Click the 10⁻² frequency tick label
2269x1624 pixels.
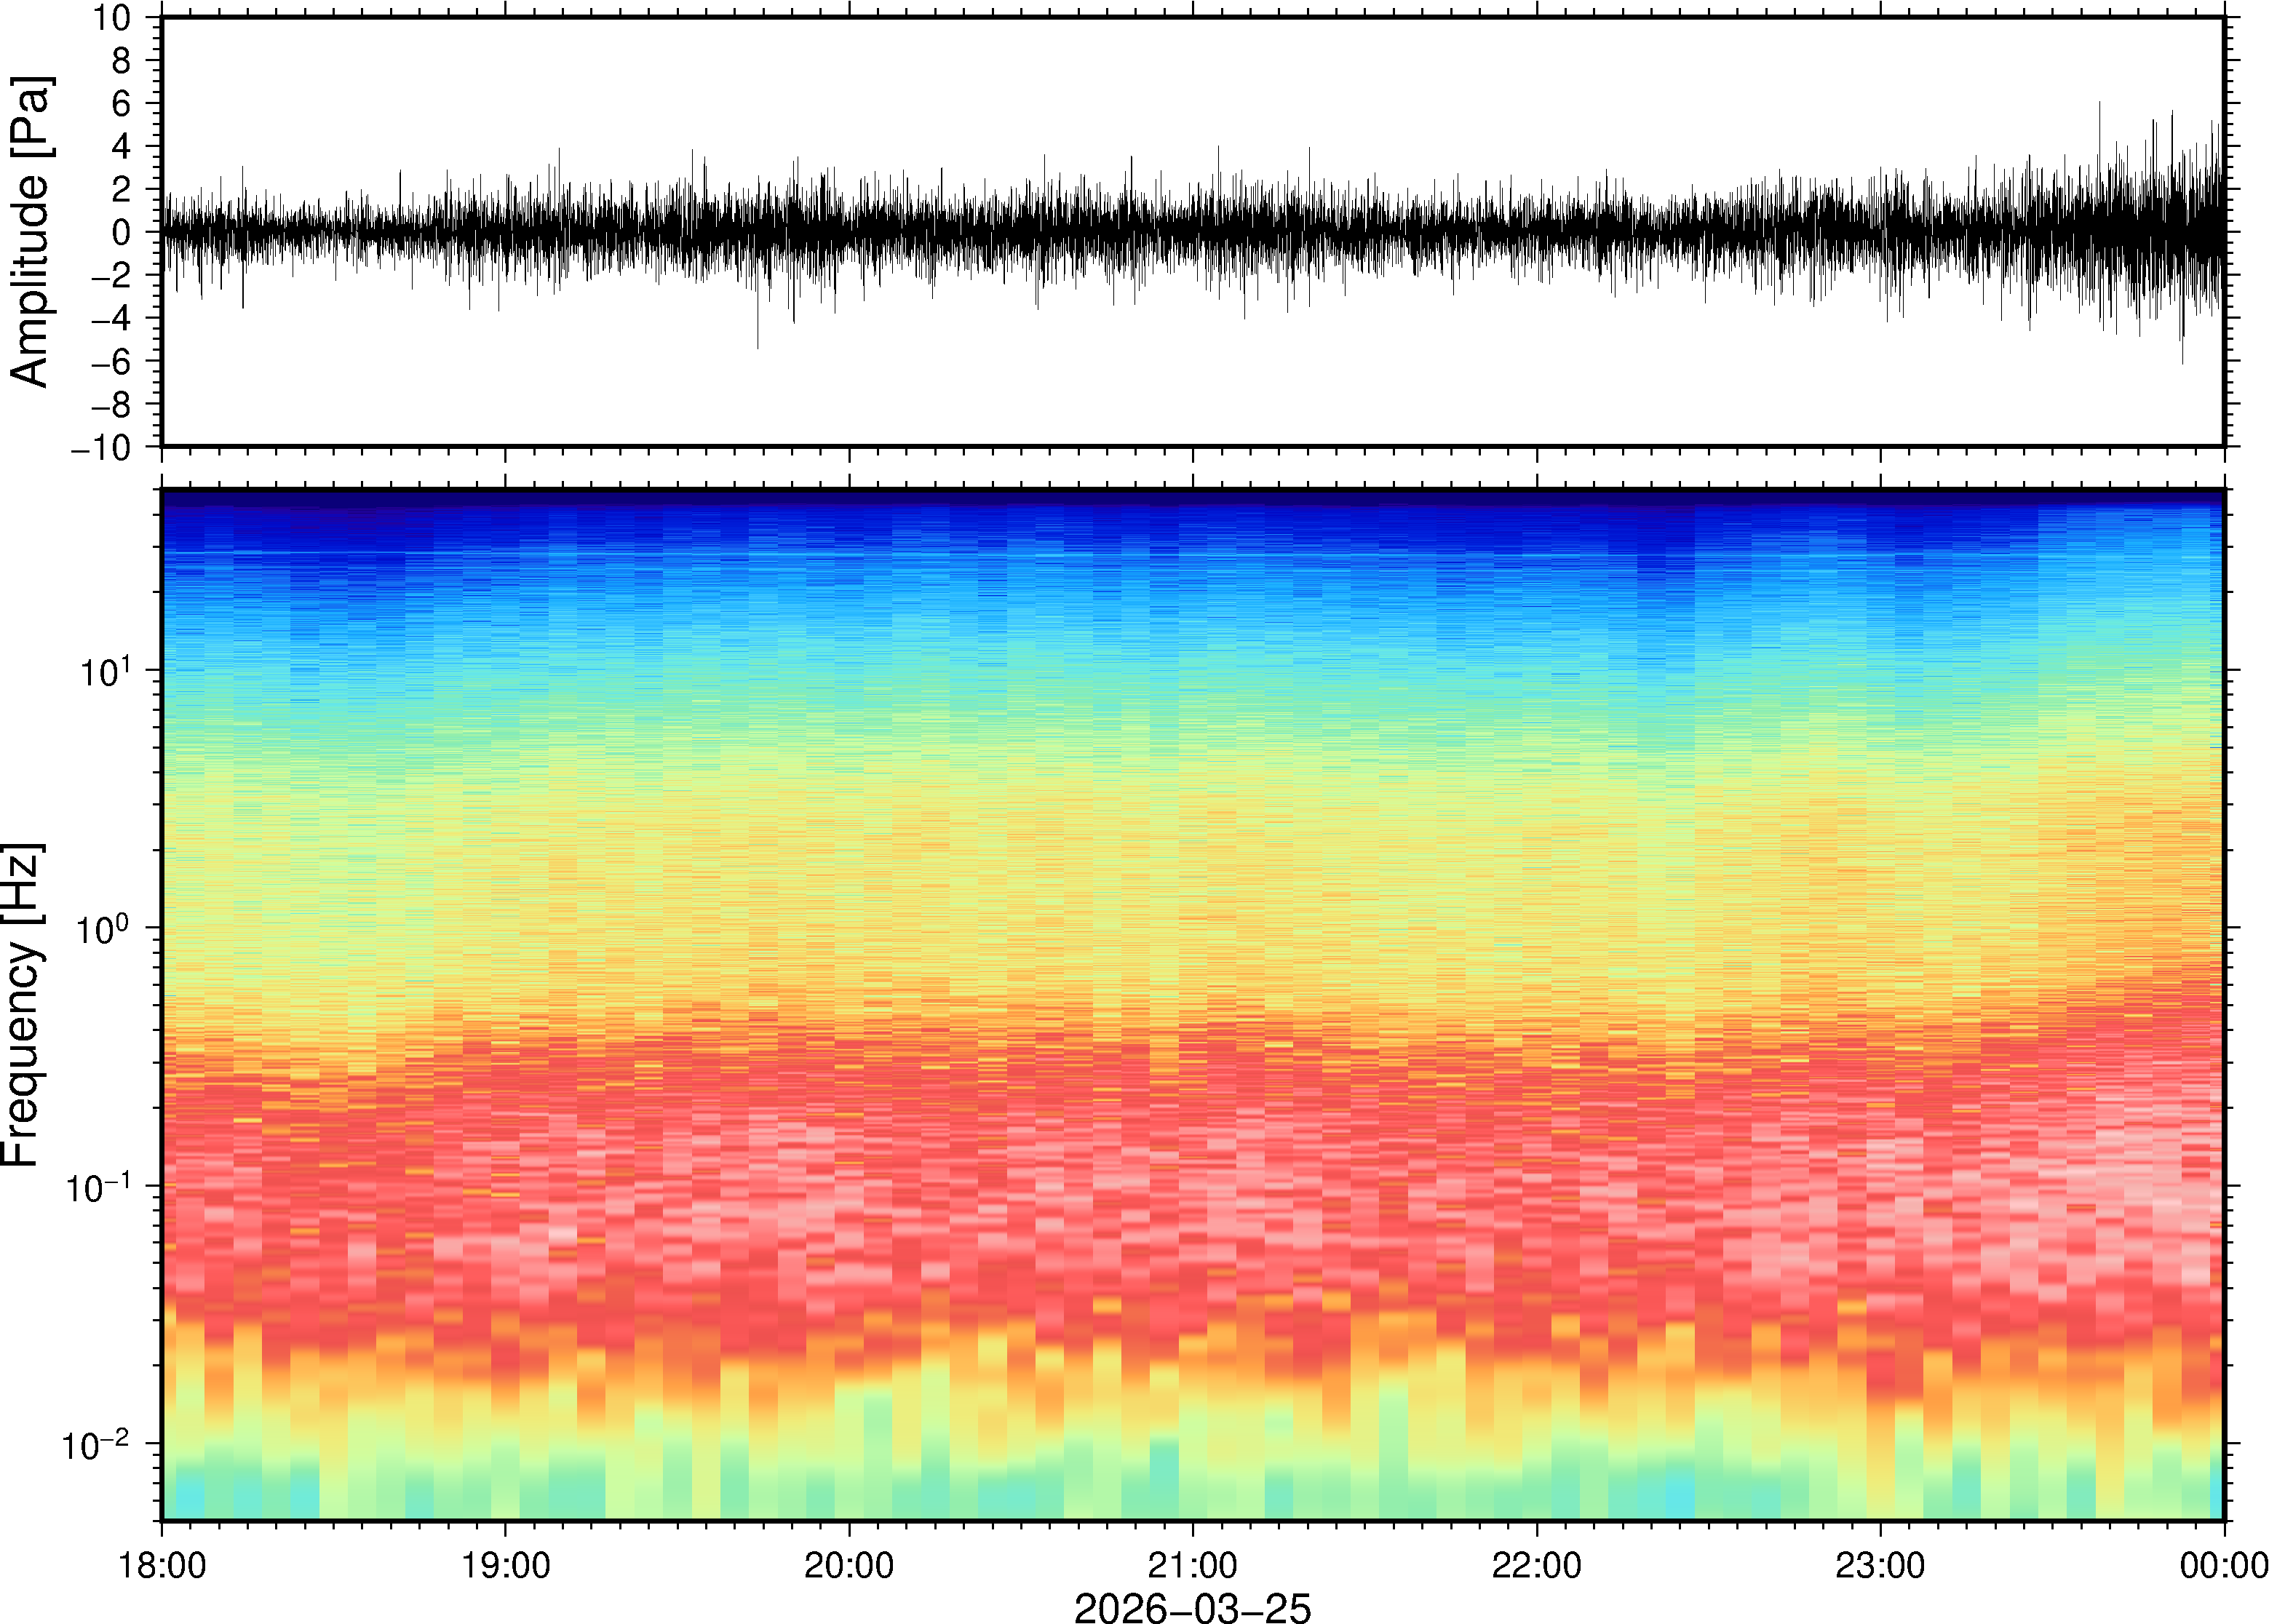[96, 1445]
